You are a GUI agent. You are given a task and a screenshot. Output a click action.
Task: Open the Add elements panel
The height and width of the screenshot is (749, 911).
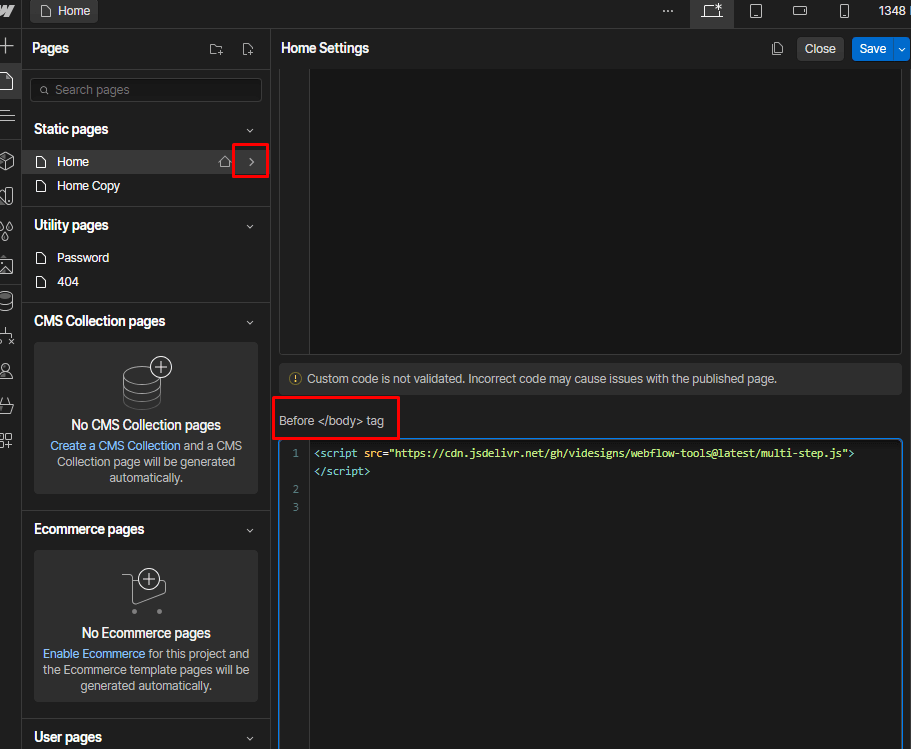tap(6, 45)
